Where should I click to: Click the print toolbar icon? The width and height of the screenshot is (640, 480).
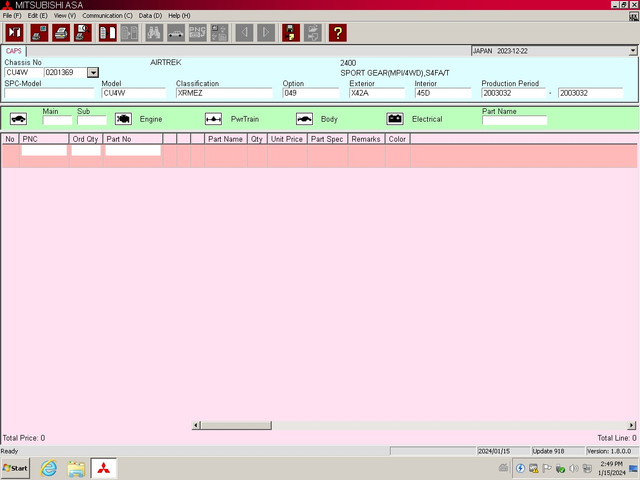[61, 33]
